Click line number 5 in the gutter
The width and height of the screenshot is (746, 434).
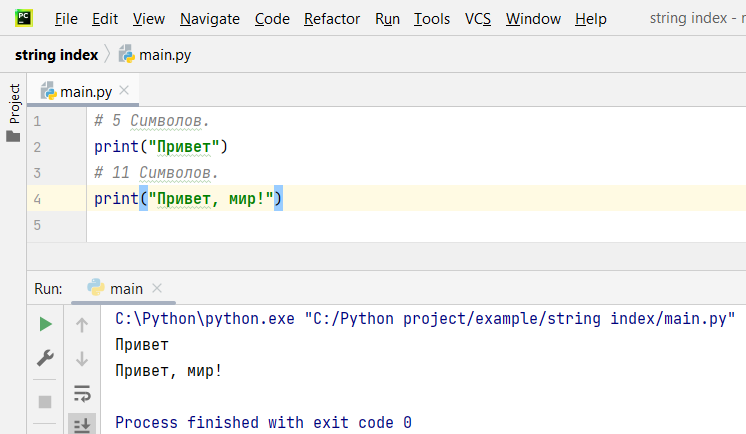[x=37, y=225]
